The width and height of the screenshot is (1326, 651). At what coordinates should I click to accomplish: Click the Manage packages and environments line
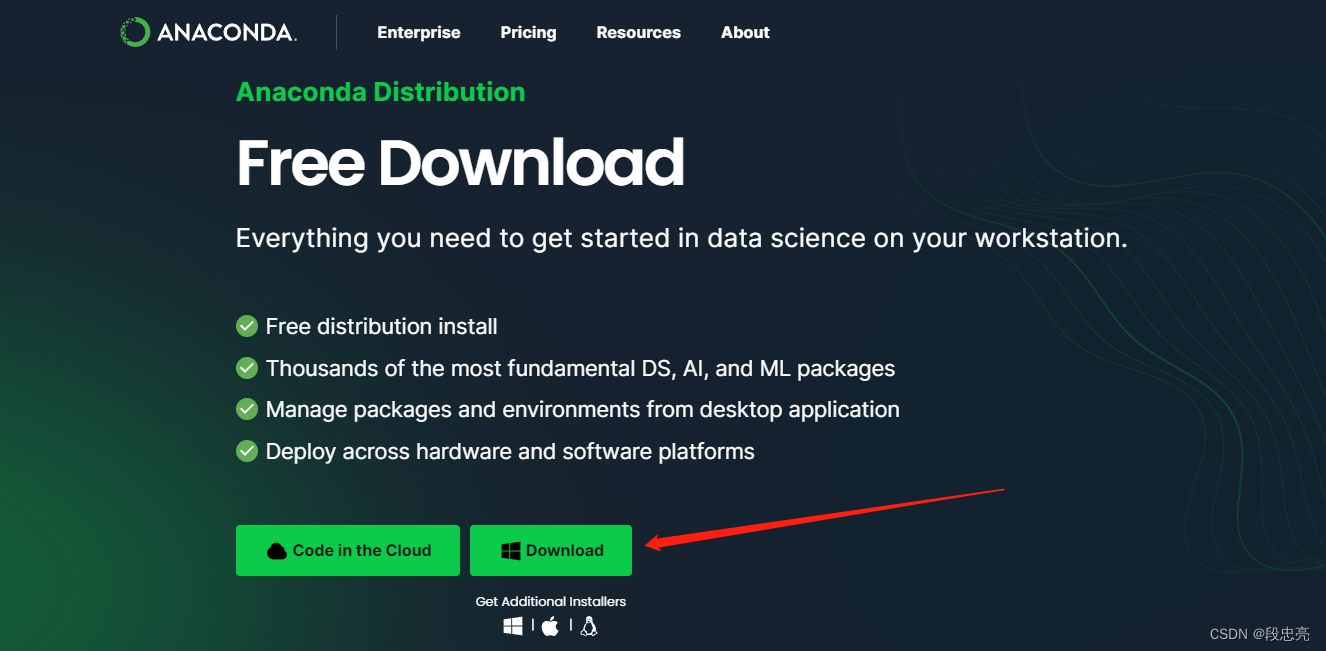(x=582, y=409)
